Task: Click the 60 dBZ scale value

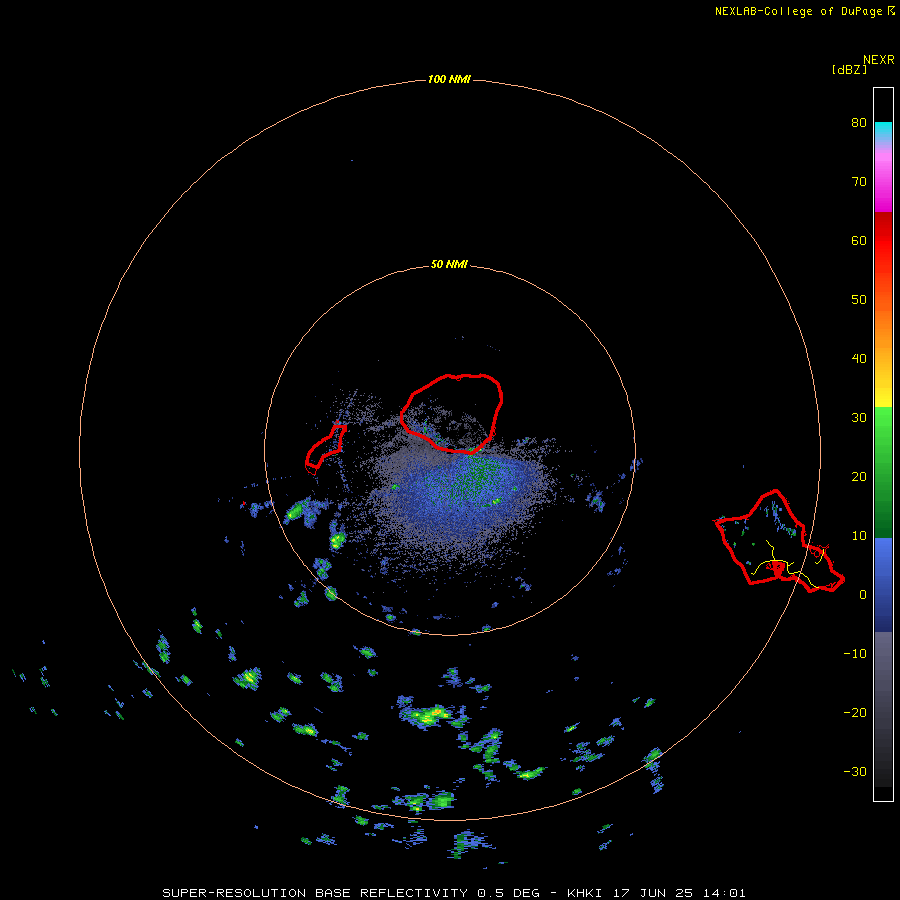Action: click(859, 240)
